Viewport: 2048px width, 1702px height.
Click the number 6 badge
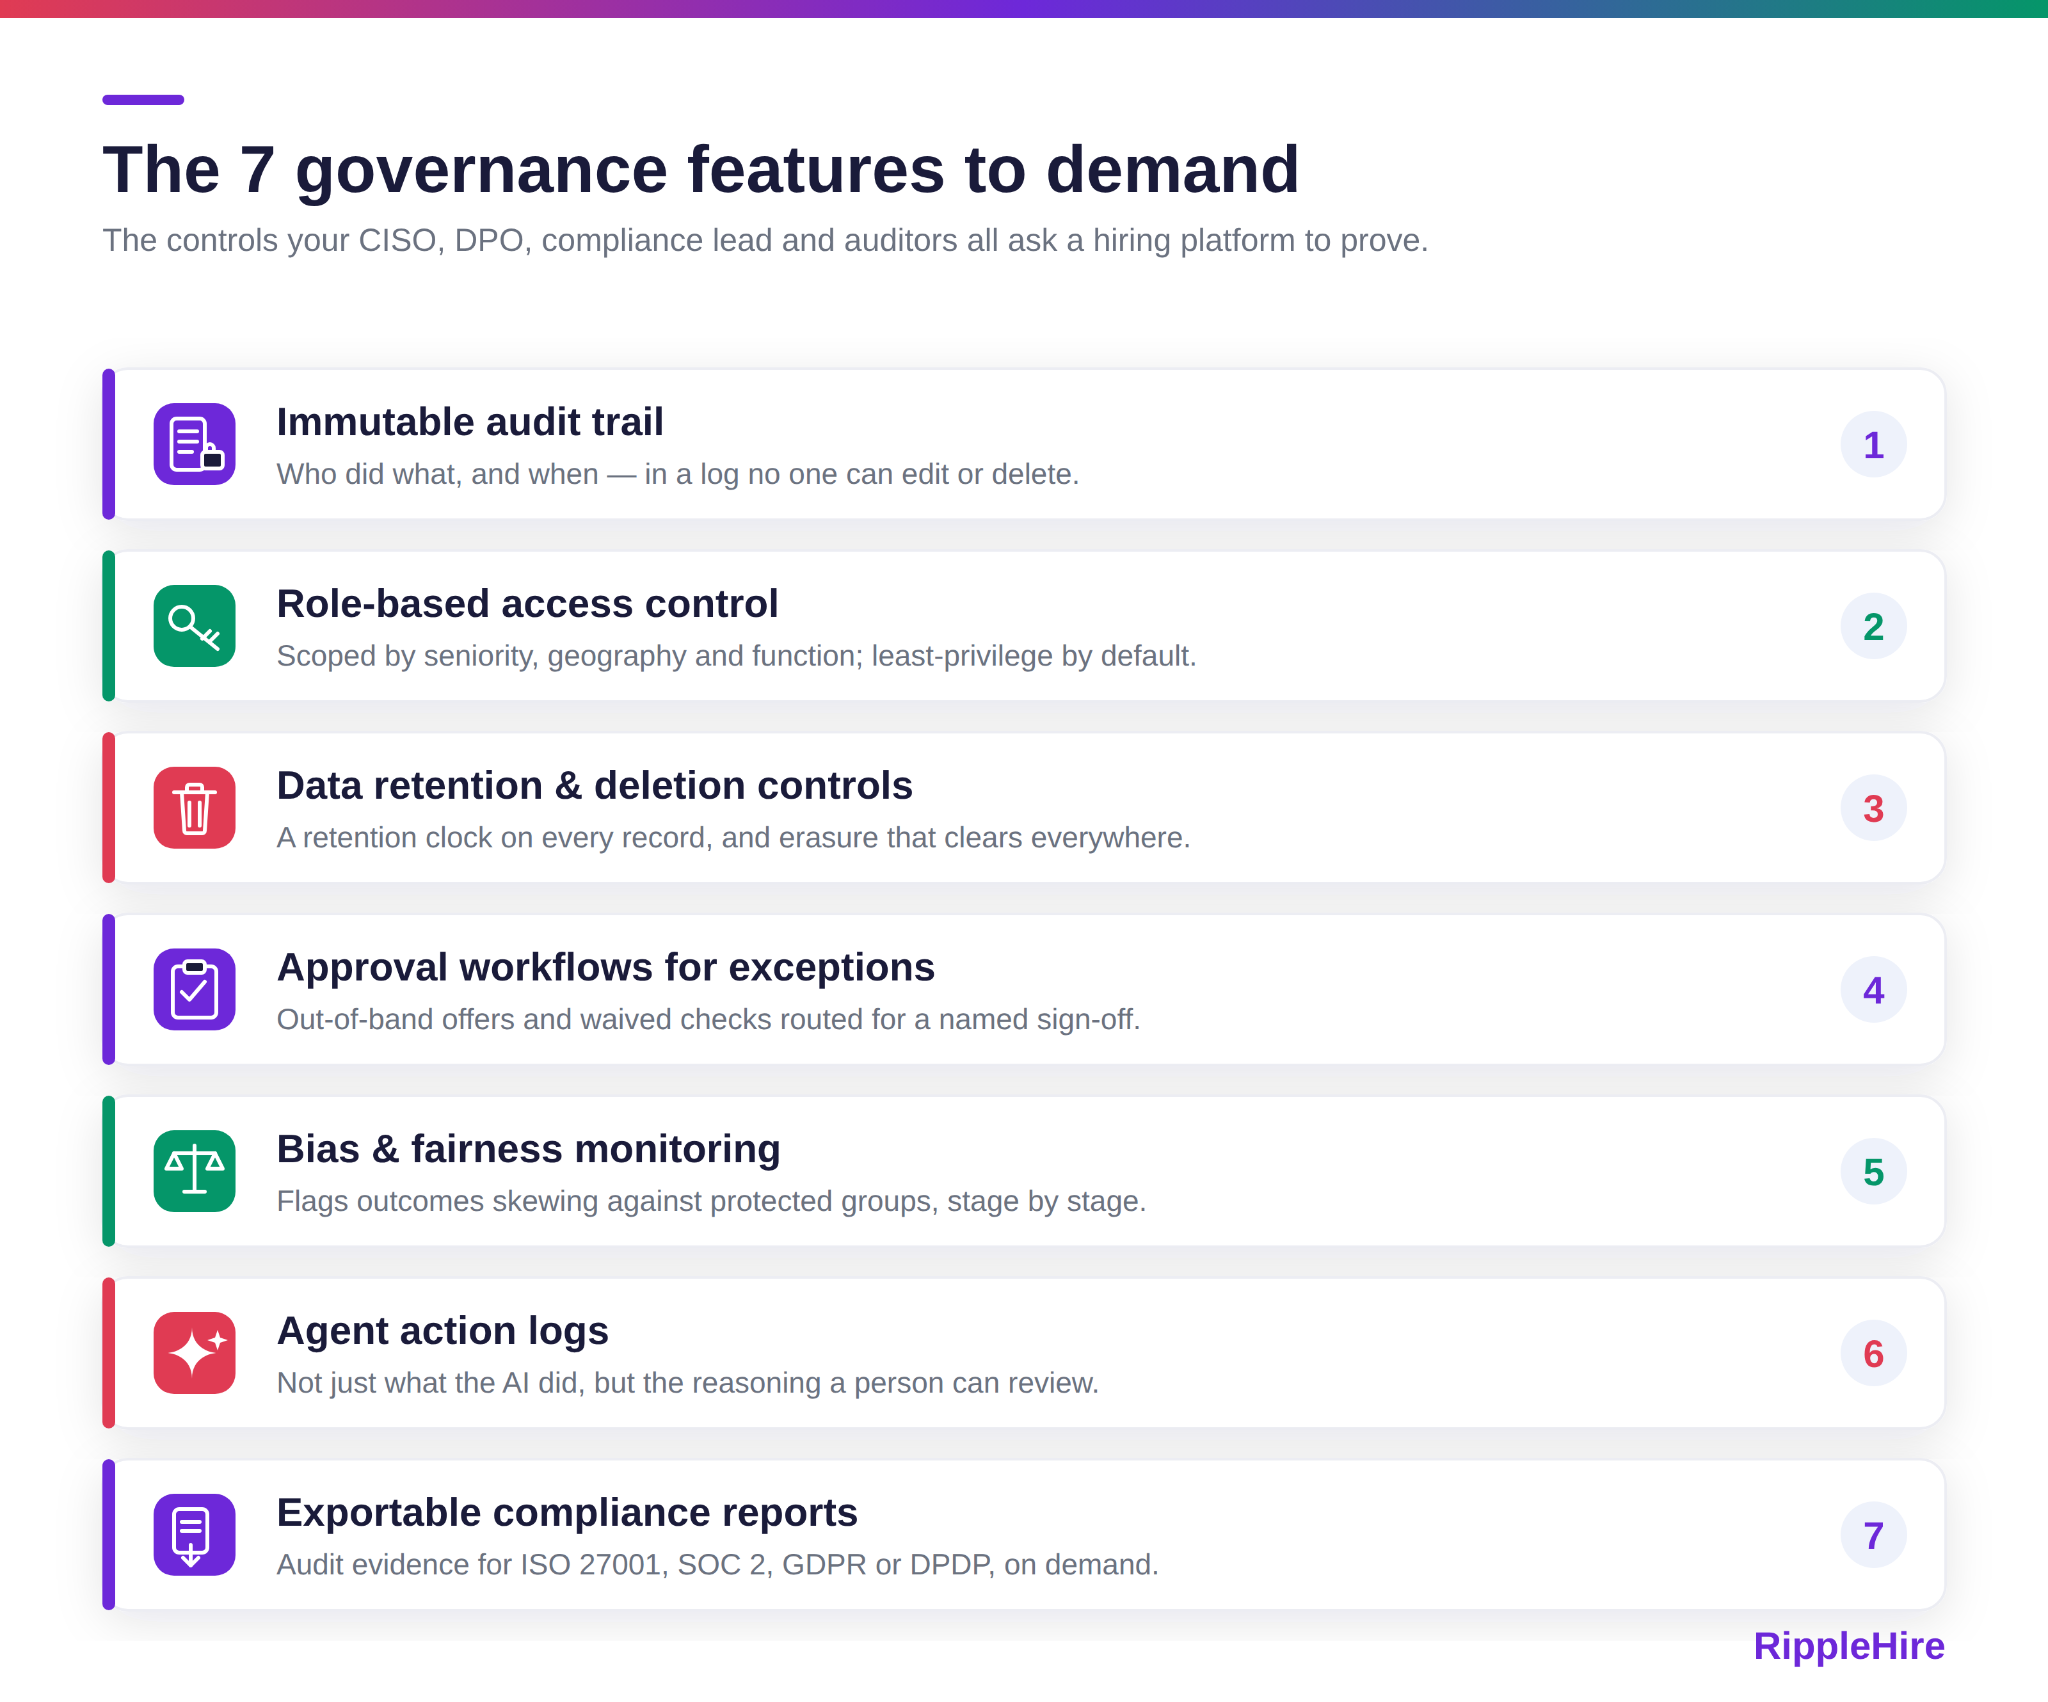[1873, 1353]
